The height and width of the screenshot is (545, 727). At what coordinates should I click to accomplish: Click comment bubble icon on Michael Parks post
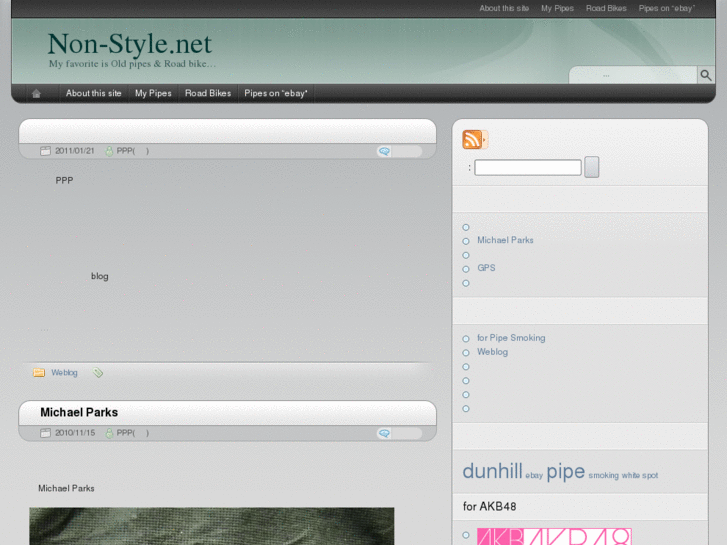[x=384, y=433]
